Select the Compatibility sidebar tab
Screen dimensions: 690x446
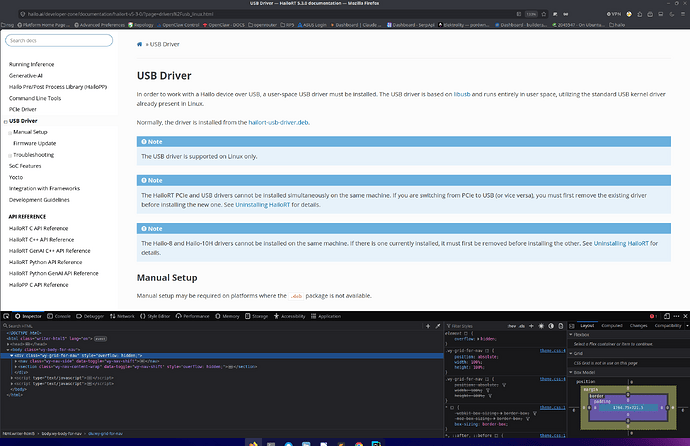pos(668,325)
